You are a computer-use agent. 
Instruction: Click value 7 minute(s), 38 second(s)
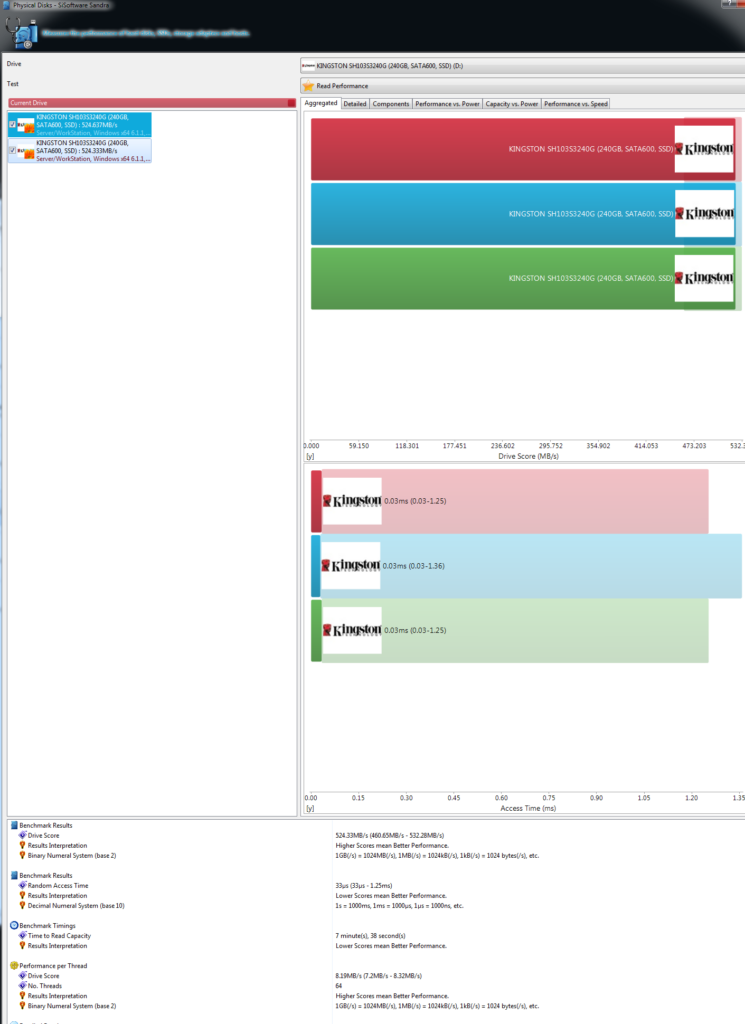(370, 935)
